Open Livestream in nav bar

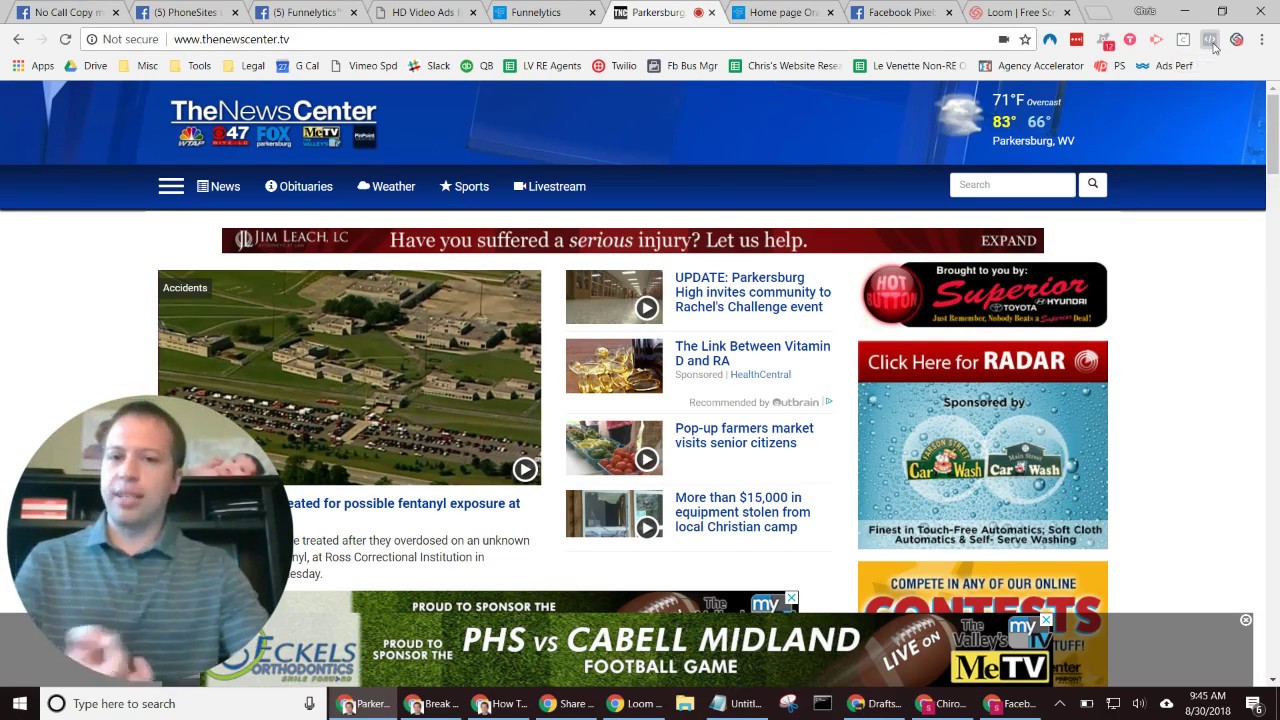[x=549, y=186]
